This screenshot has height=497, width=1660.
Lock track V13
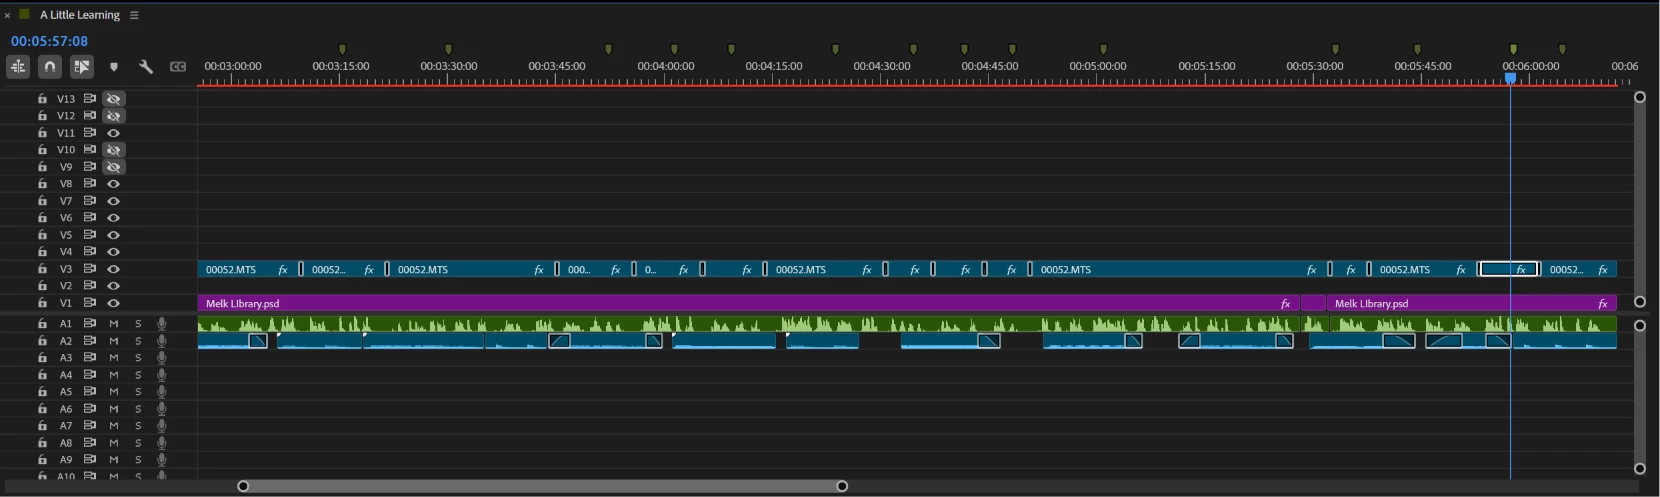42,99
